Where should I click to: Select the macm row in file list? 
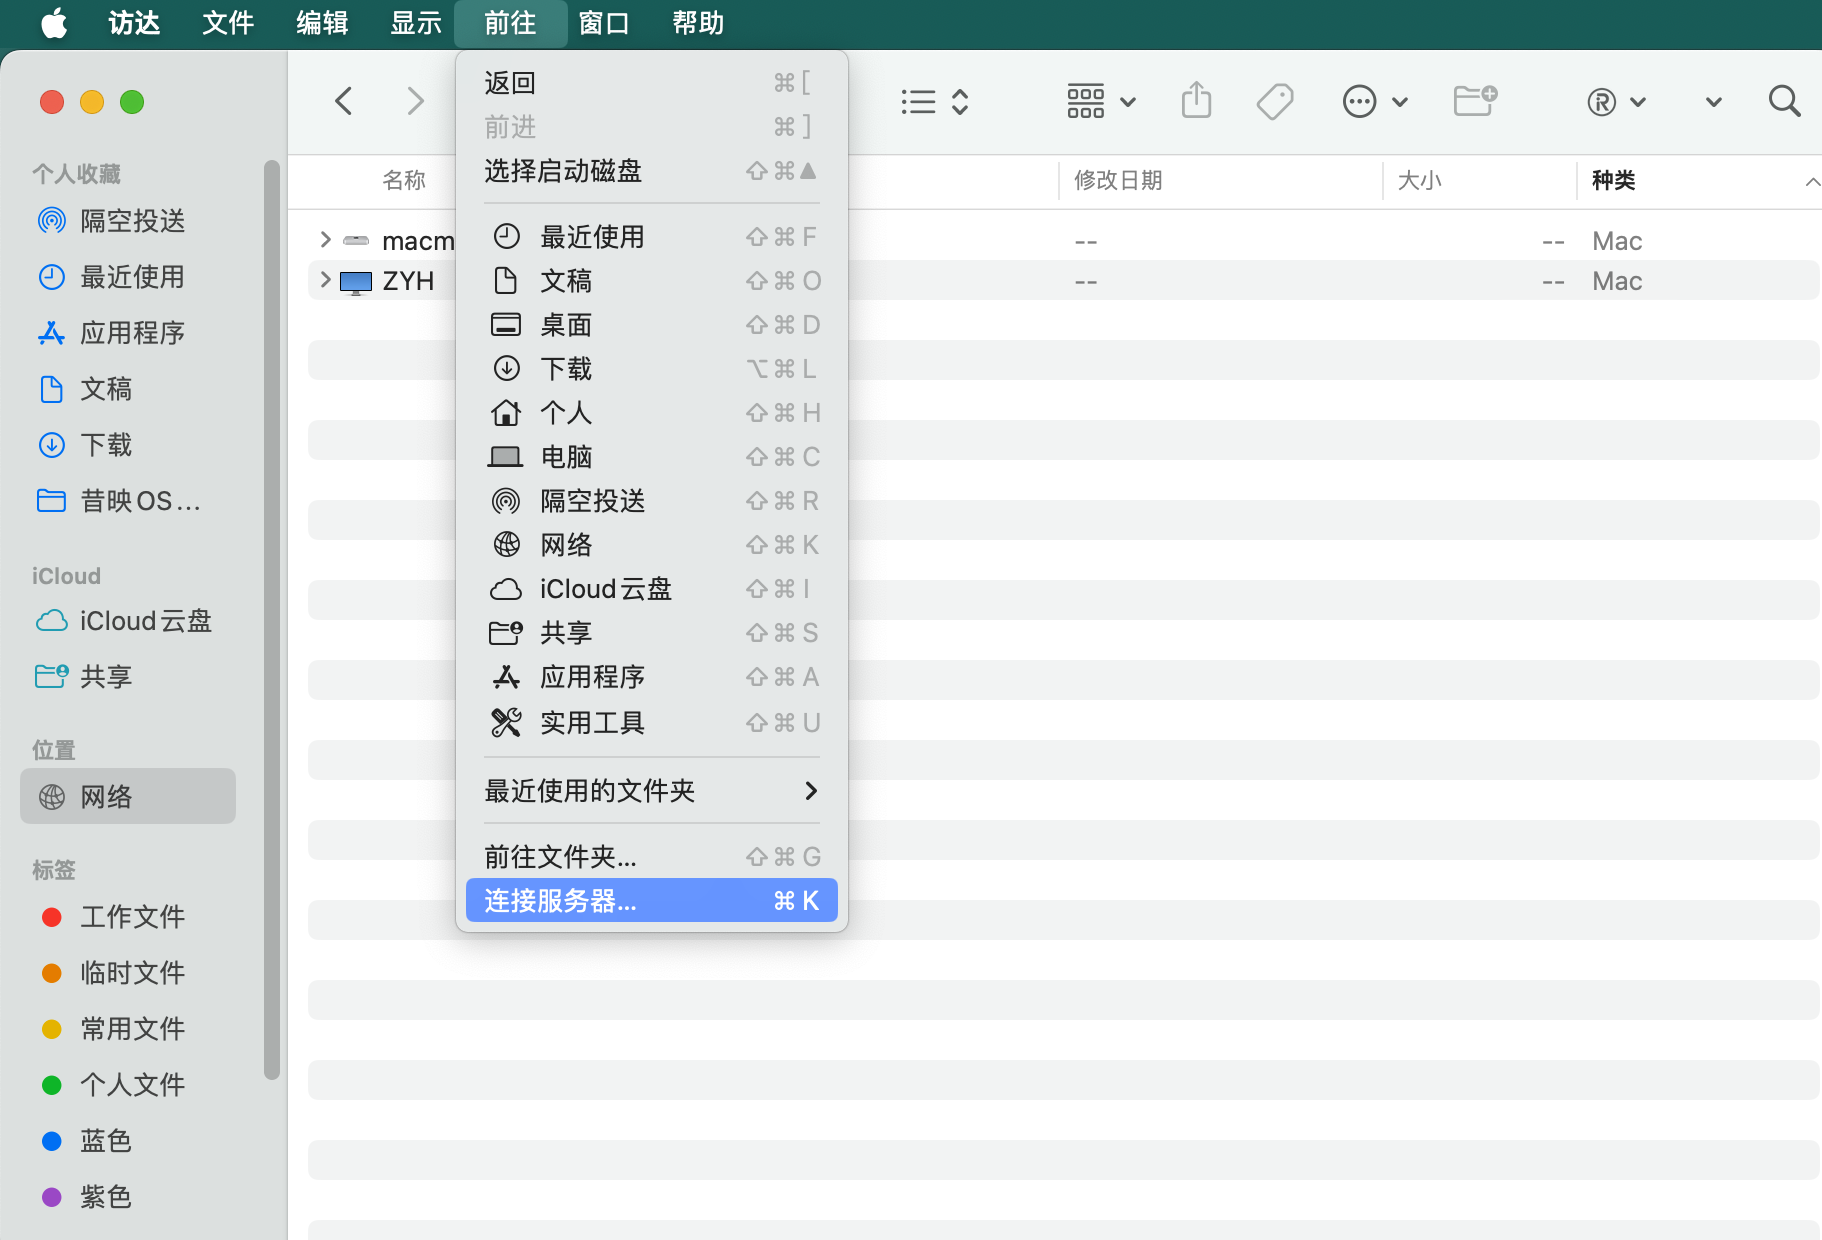[1064, 241]
